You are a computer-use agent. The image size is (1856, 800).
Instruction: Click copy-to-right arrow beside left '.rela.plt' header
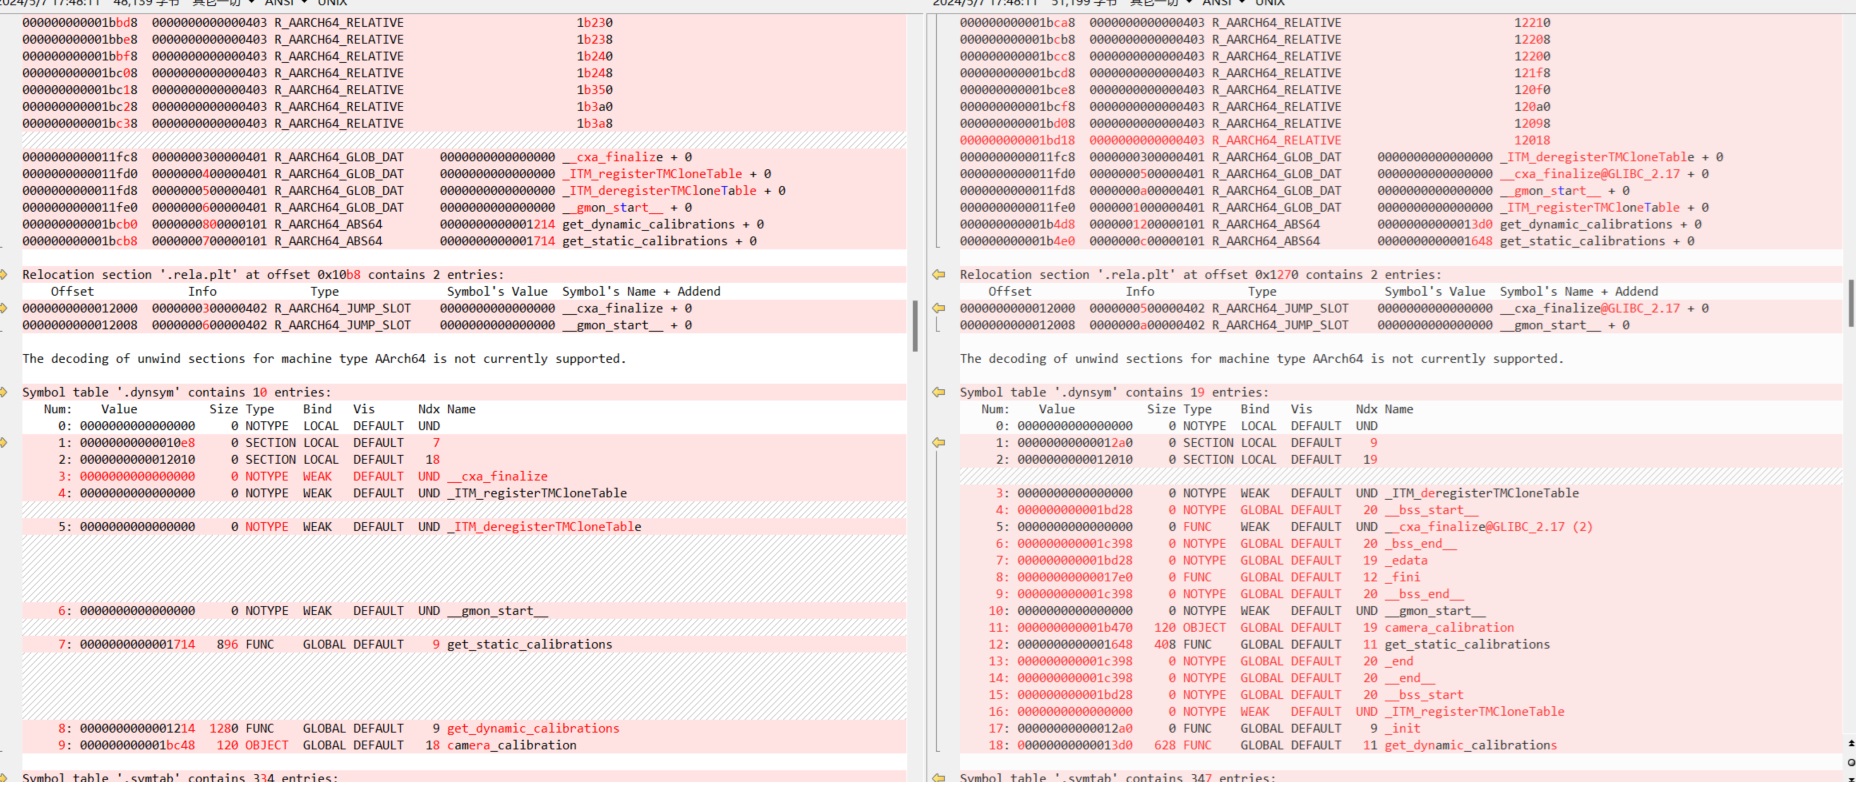(x=4, y=274)
